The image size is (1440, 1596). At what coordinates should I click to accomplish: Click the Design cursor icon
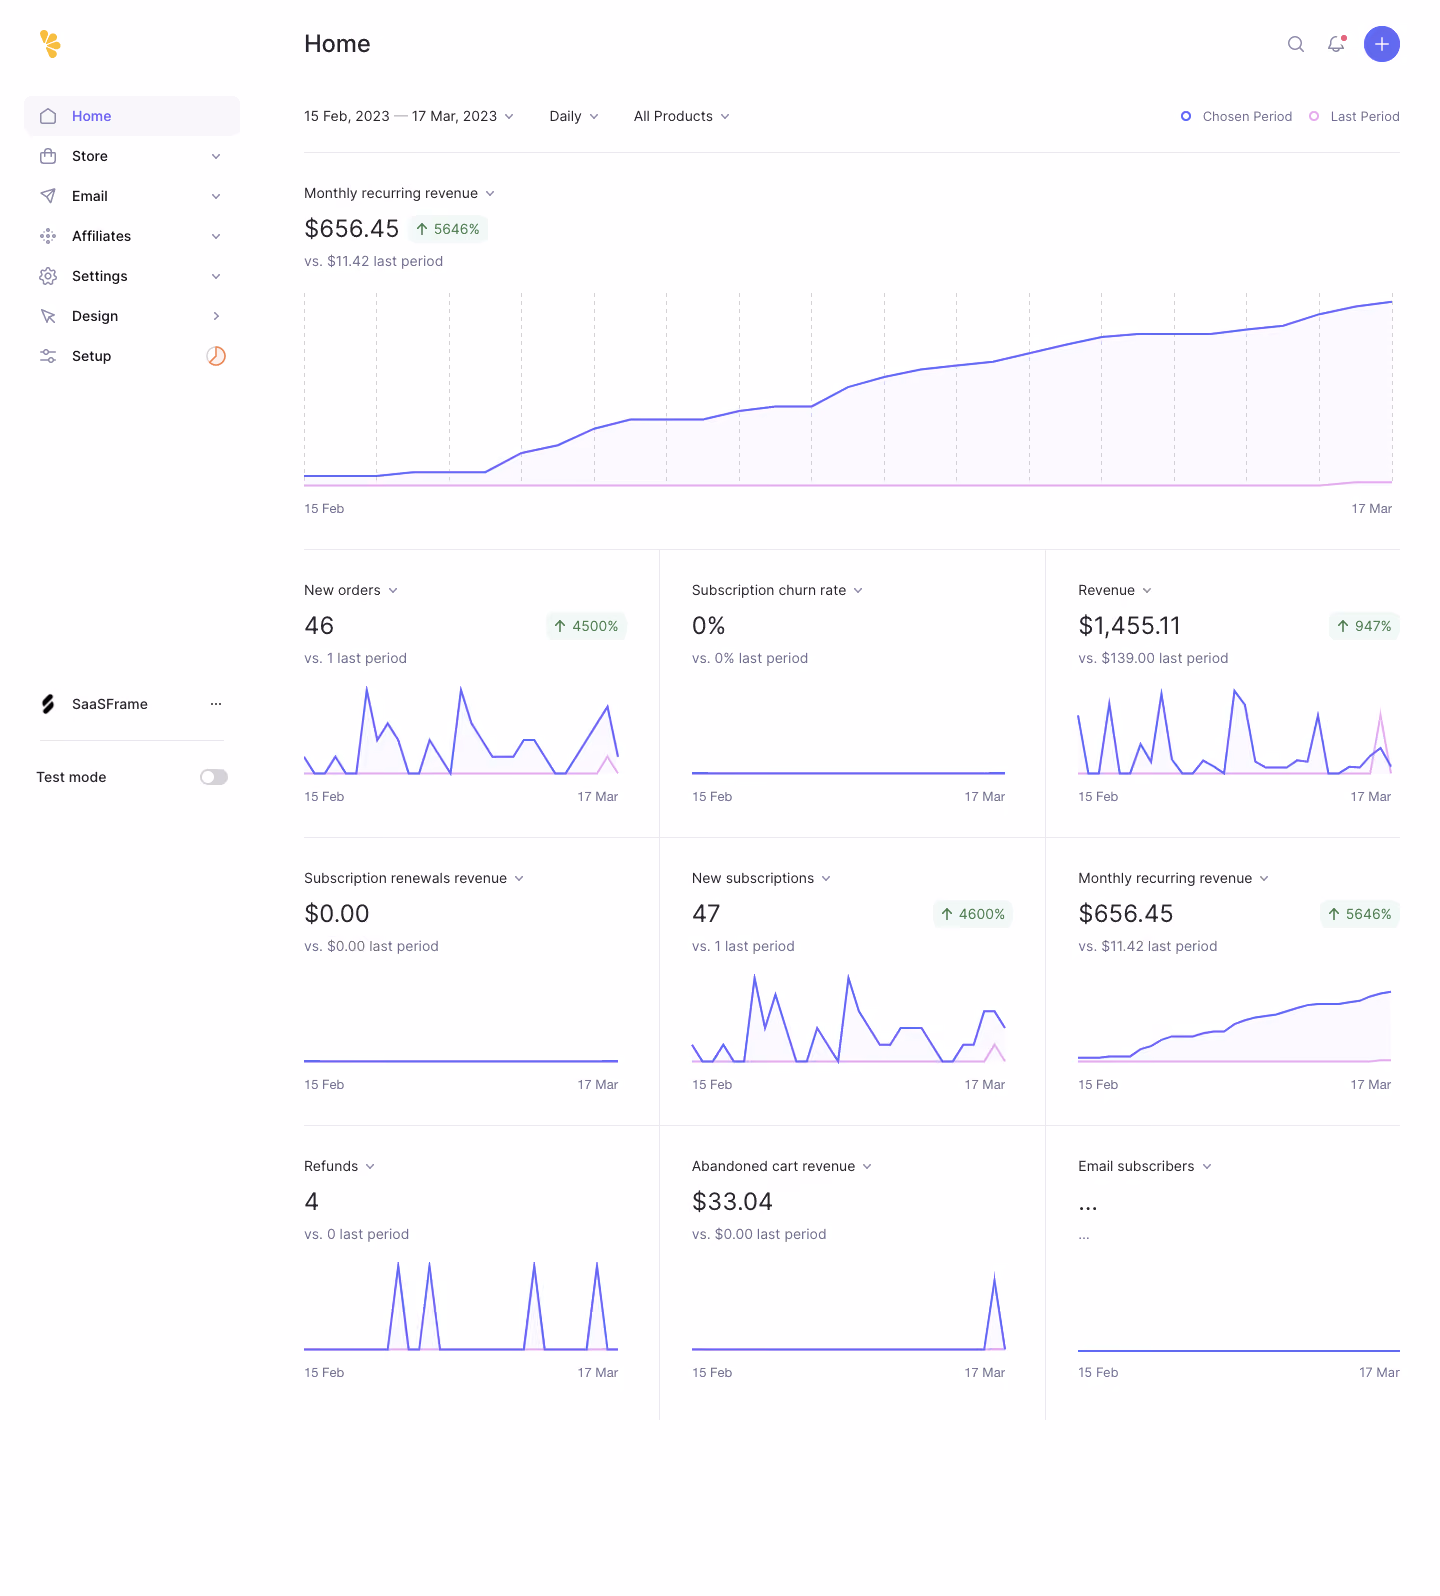click(48, 316)
